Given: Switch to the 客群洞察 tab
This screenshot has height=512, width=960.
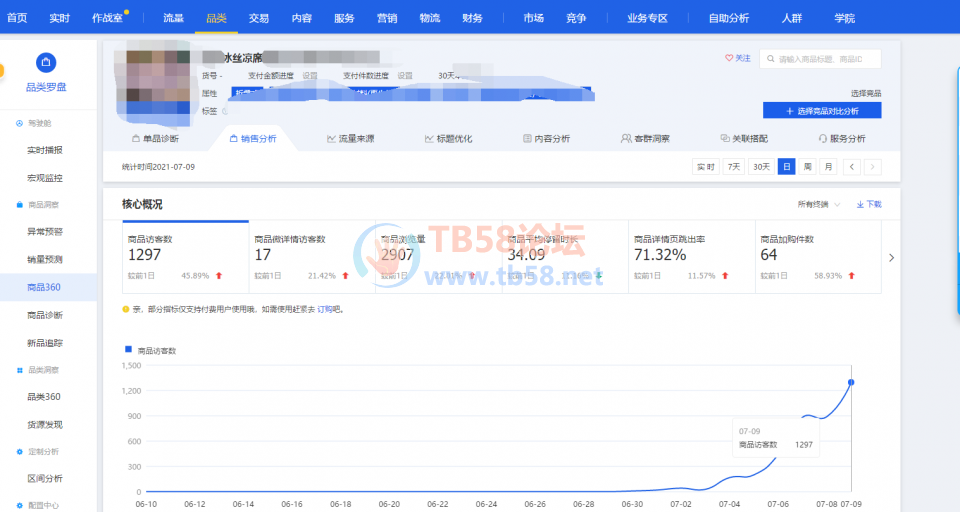Looking at the screenshot, I should click(x=645, y=138).
